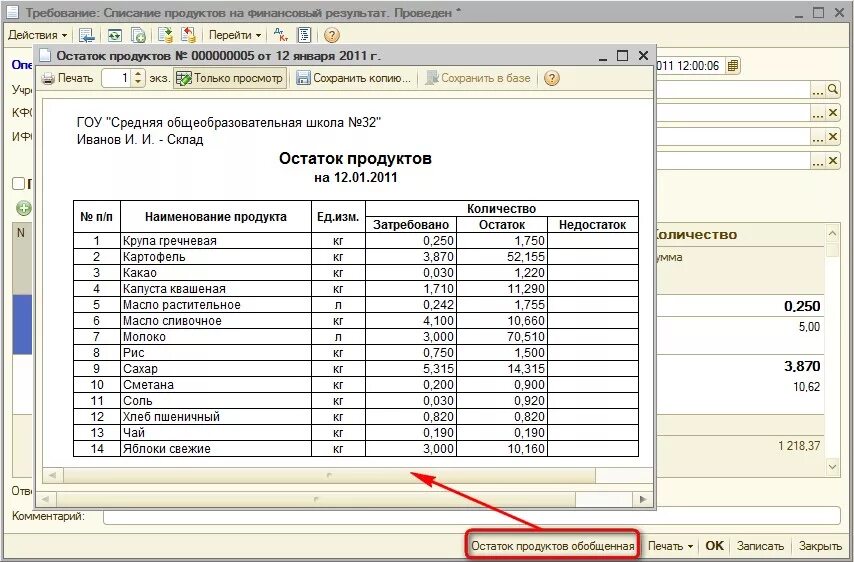
Task: Click the total 1 218,37 in main window
Action: 799,446
